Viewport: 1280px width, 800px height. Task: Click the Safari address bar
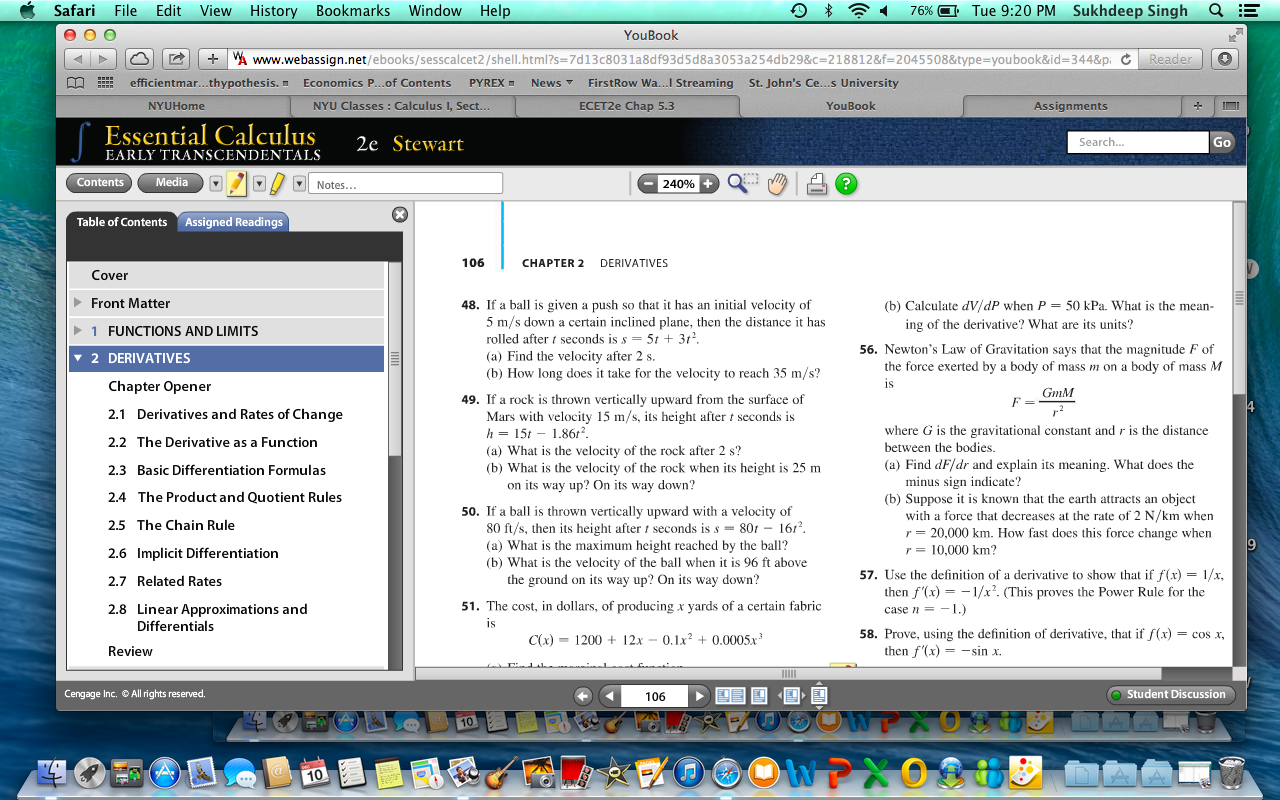682,59
